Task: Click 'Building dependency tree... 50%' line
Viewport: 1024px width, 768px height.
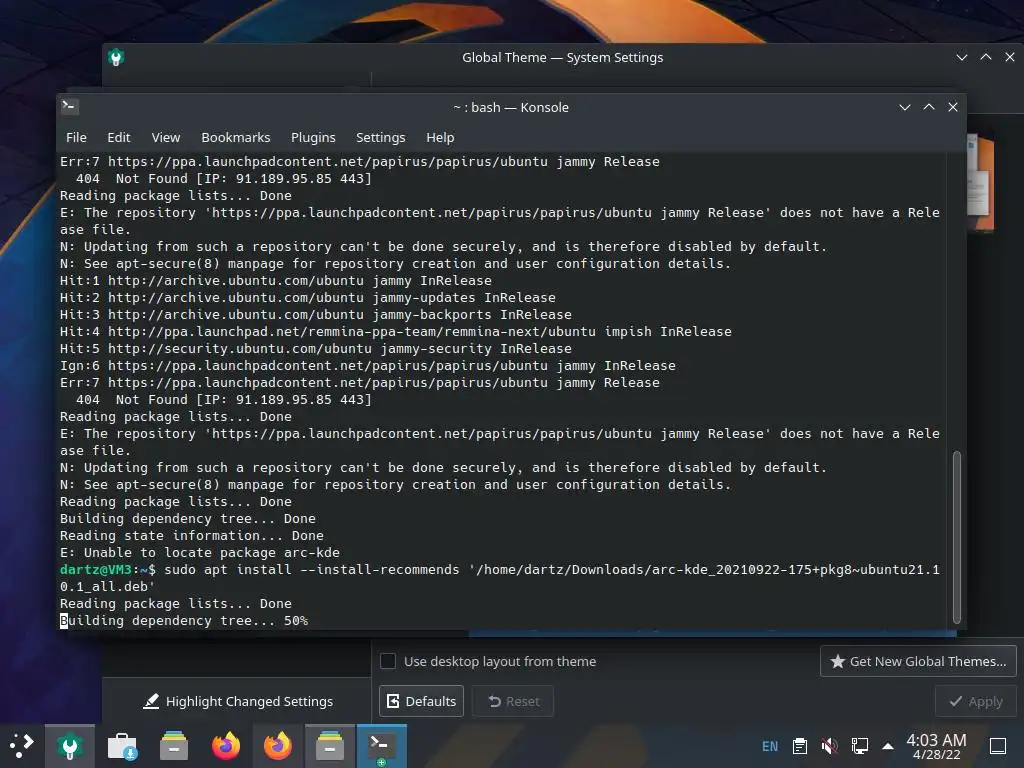Action: pos(184,620)
